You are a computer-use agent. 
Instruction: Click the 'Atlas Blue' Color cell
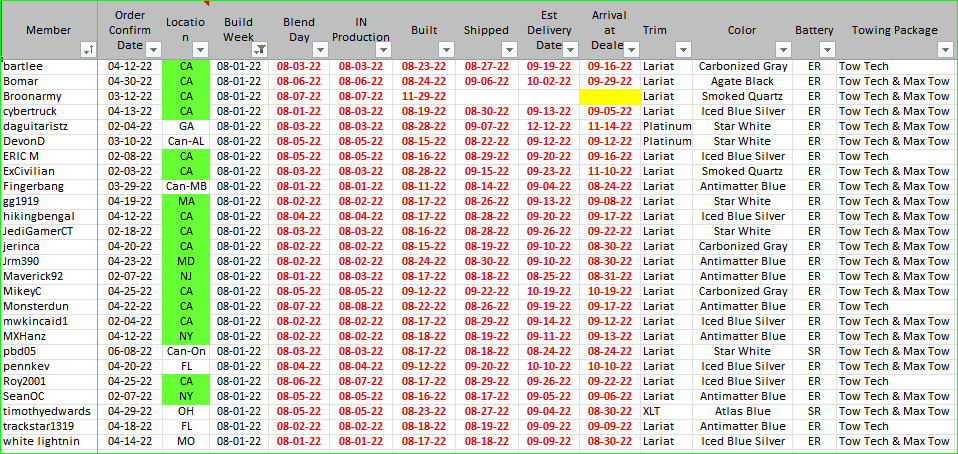(x=742, y=411)
